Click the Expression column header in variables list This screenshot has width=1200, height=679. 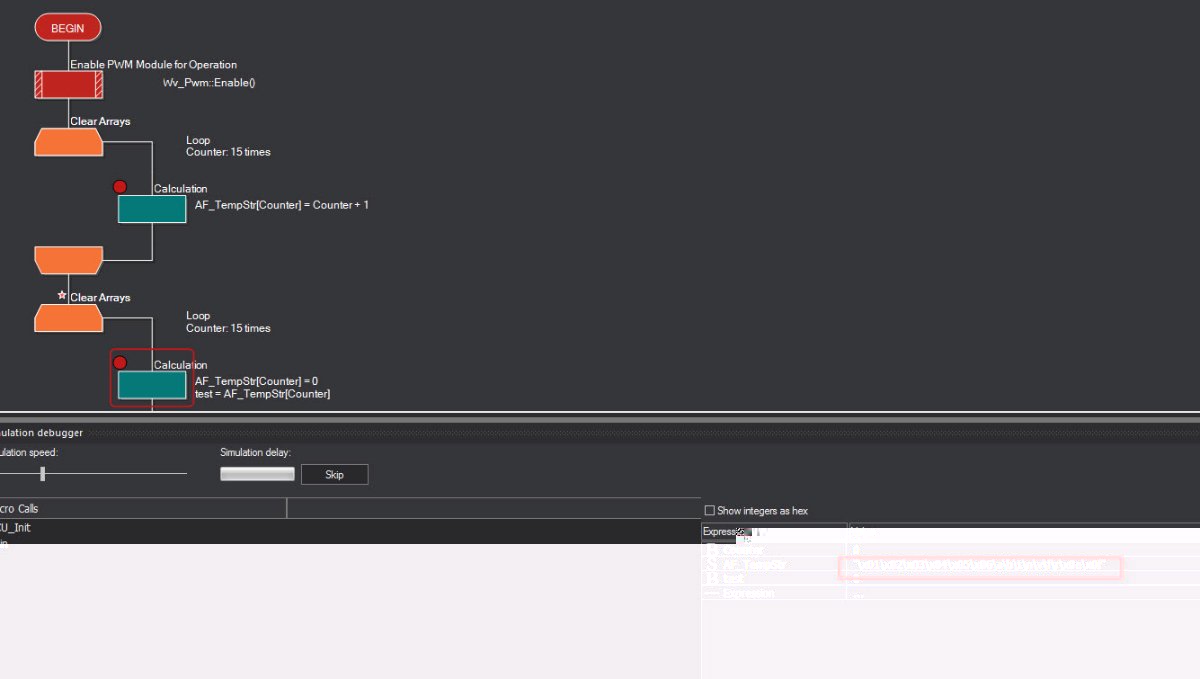tap(774, 532)
